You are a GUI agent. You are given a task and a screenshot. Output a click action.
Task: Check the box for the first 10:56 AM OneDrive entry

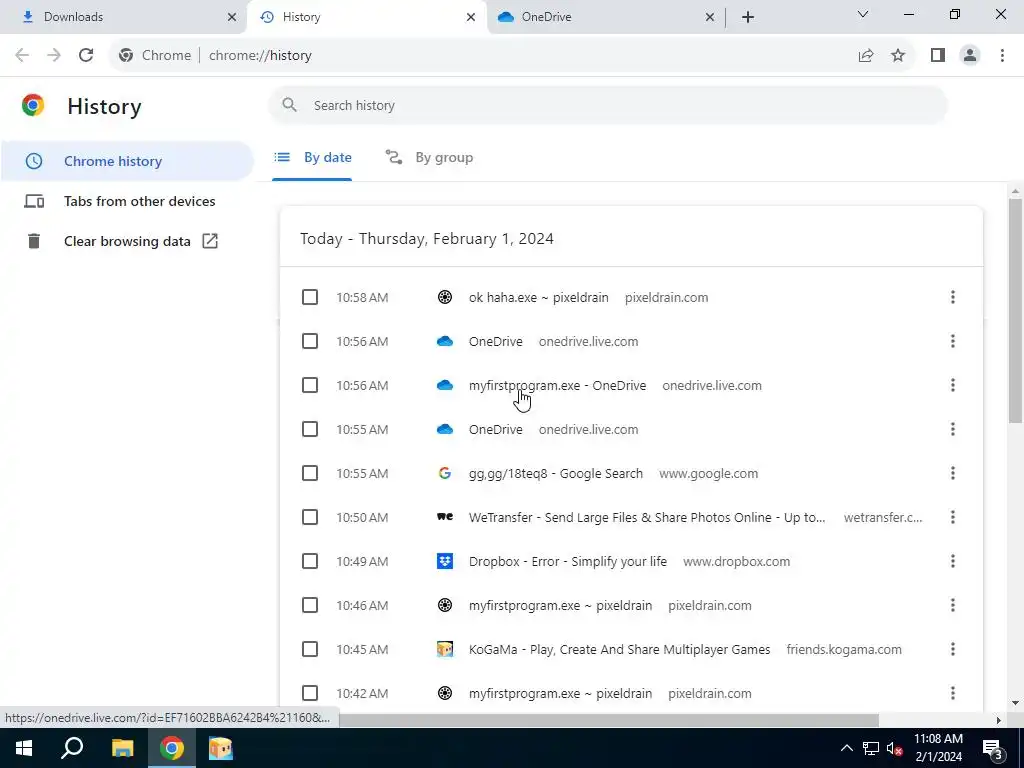[x=310, y=341]
